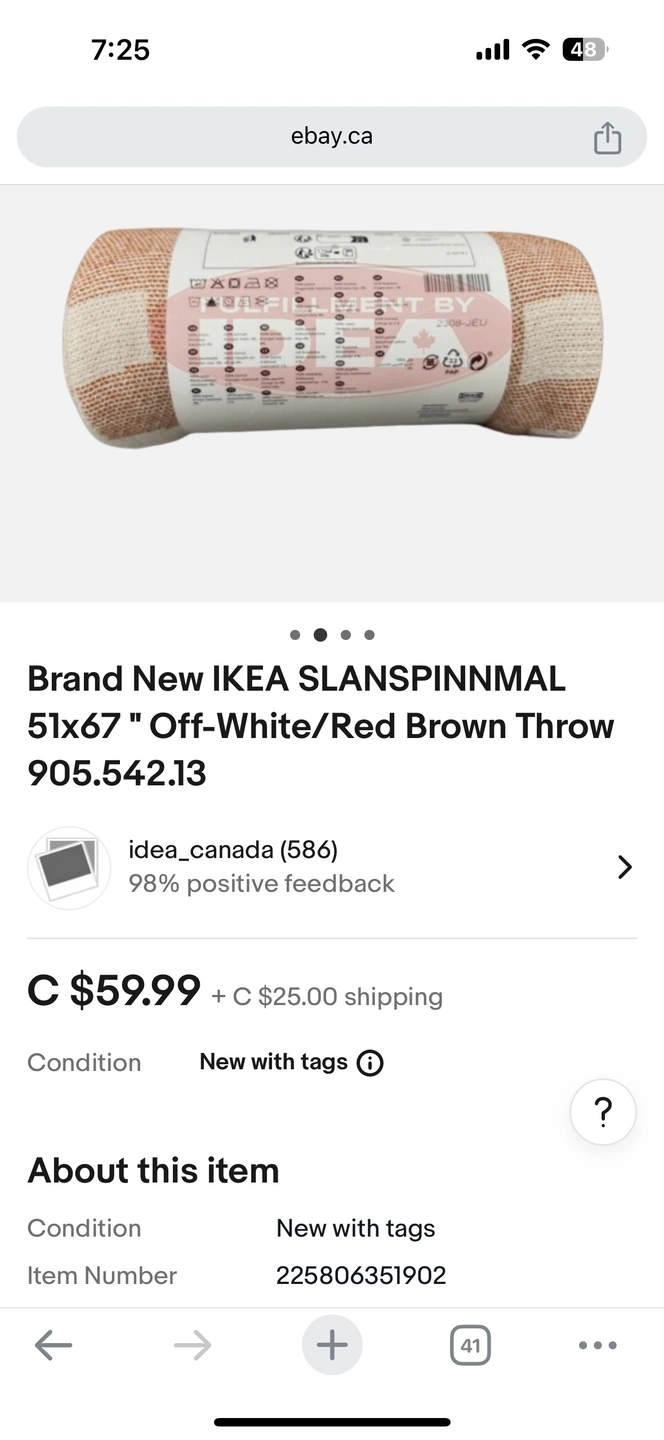The width and height of the screenshot is (664, 1440).
Task: Tap the item number 225806351902
Action: click(361, 1276)
